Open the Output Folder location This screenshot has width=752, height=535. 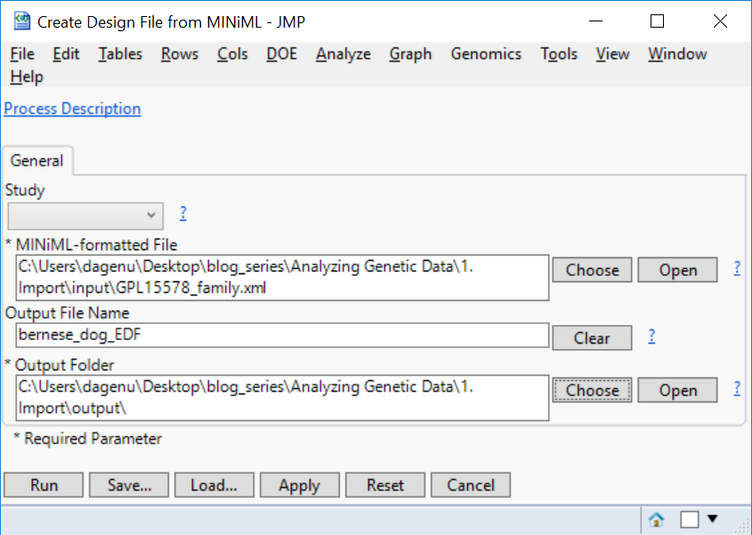677,390
